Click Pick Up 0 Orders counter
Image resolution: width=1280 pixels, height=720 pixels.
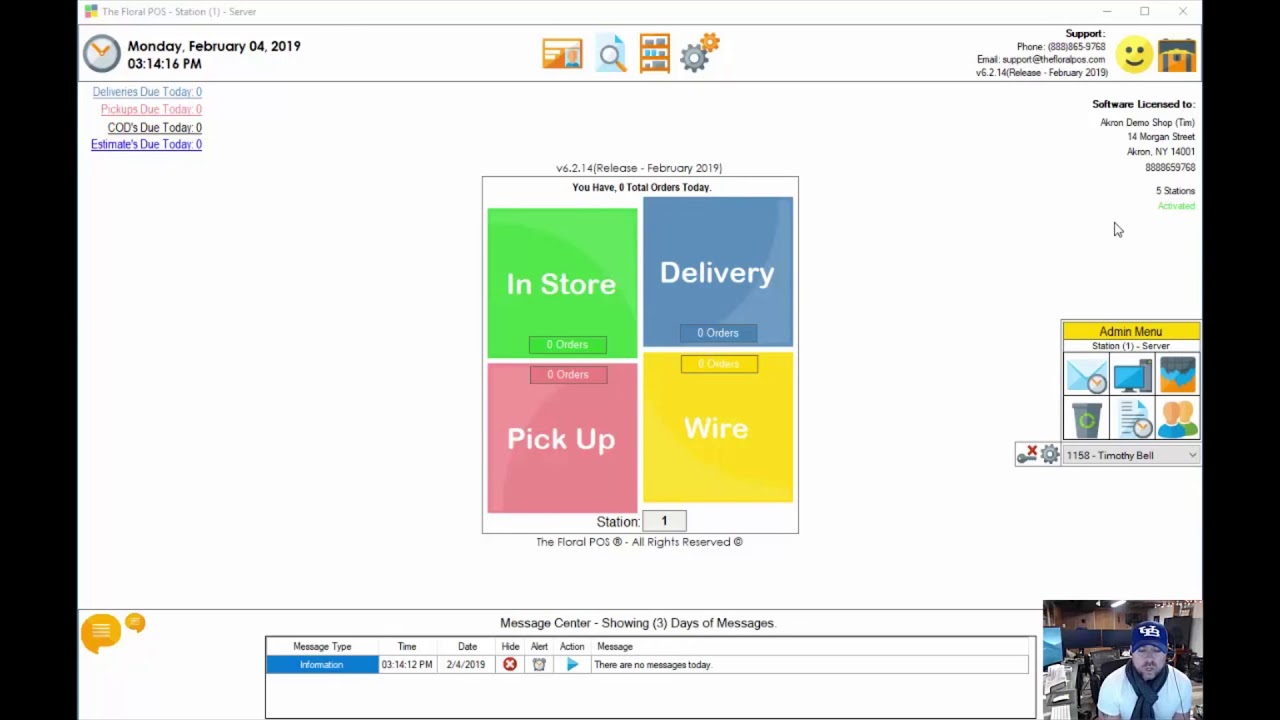pos(567,374)
